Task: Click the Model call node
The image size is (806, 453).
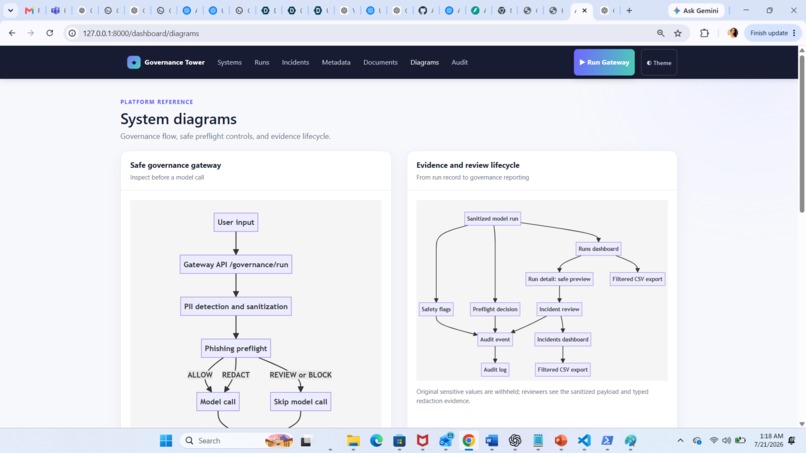Action: click(217, 402)
